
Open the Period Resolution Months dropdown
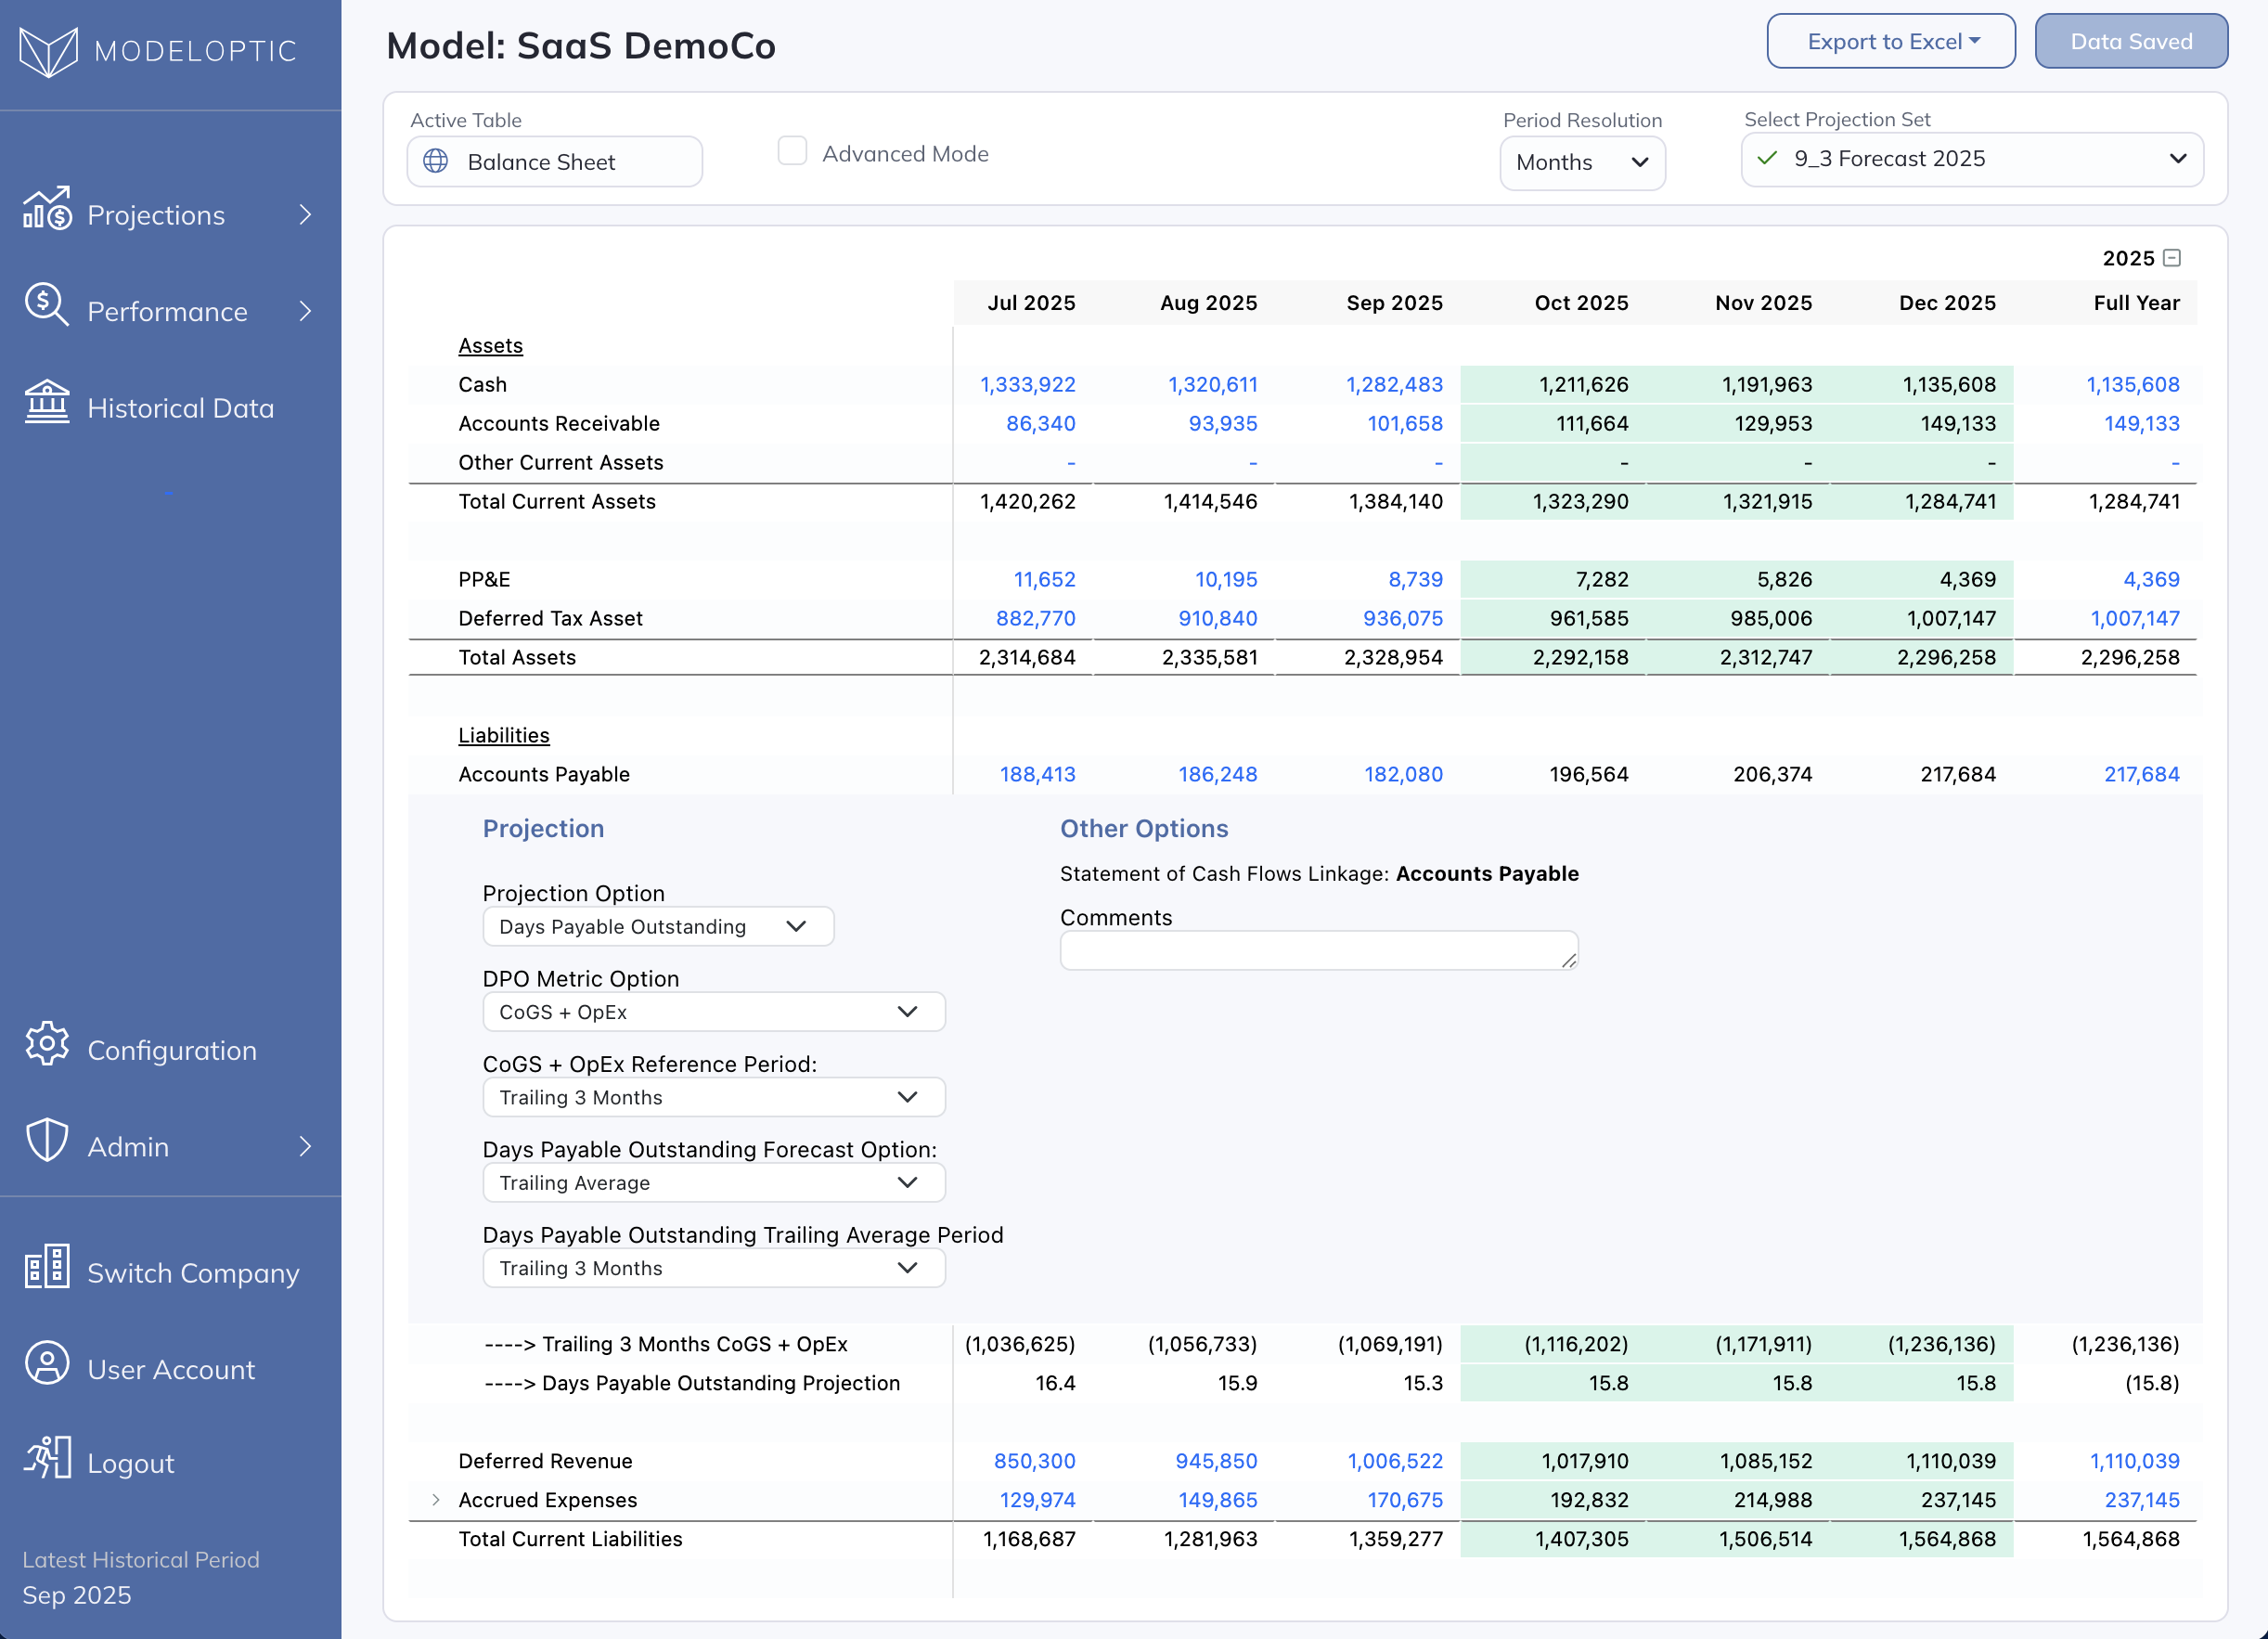pyautogui.click(x=1581, y=162)
